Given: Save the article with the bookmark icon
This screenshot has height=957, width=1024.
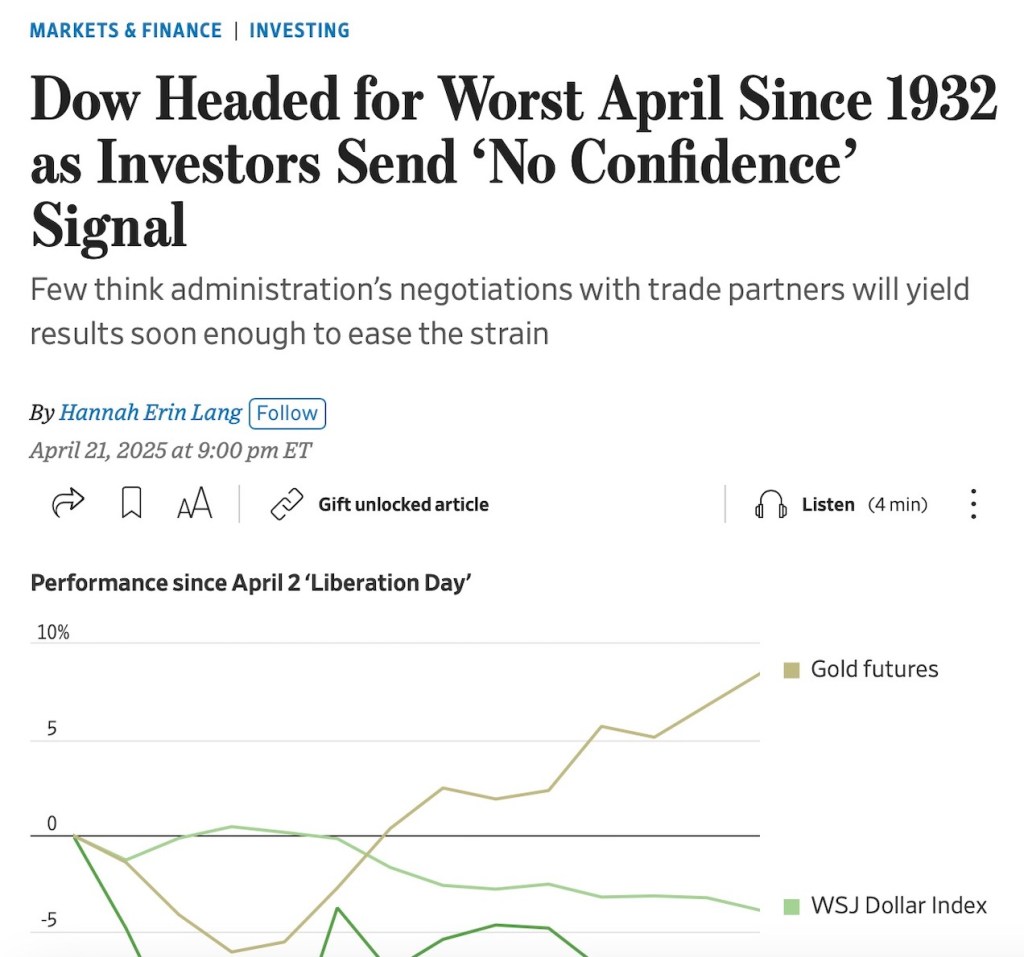Looking at the screenshot, I should (131, 504).
